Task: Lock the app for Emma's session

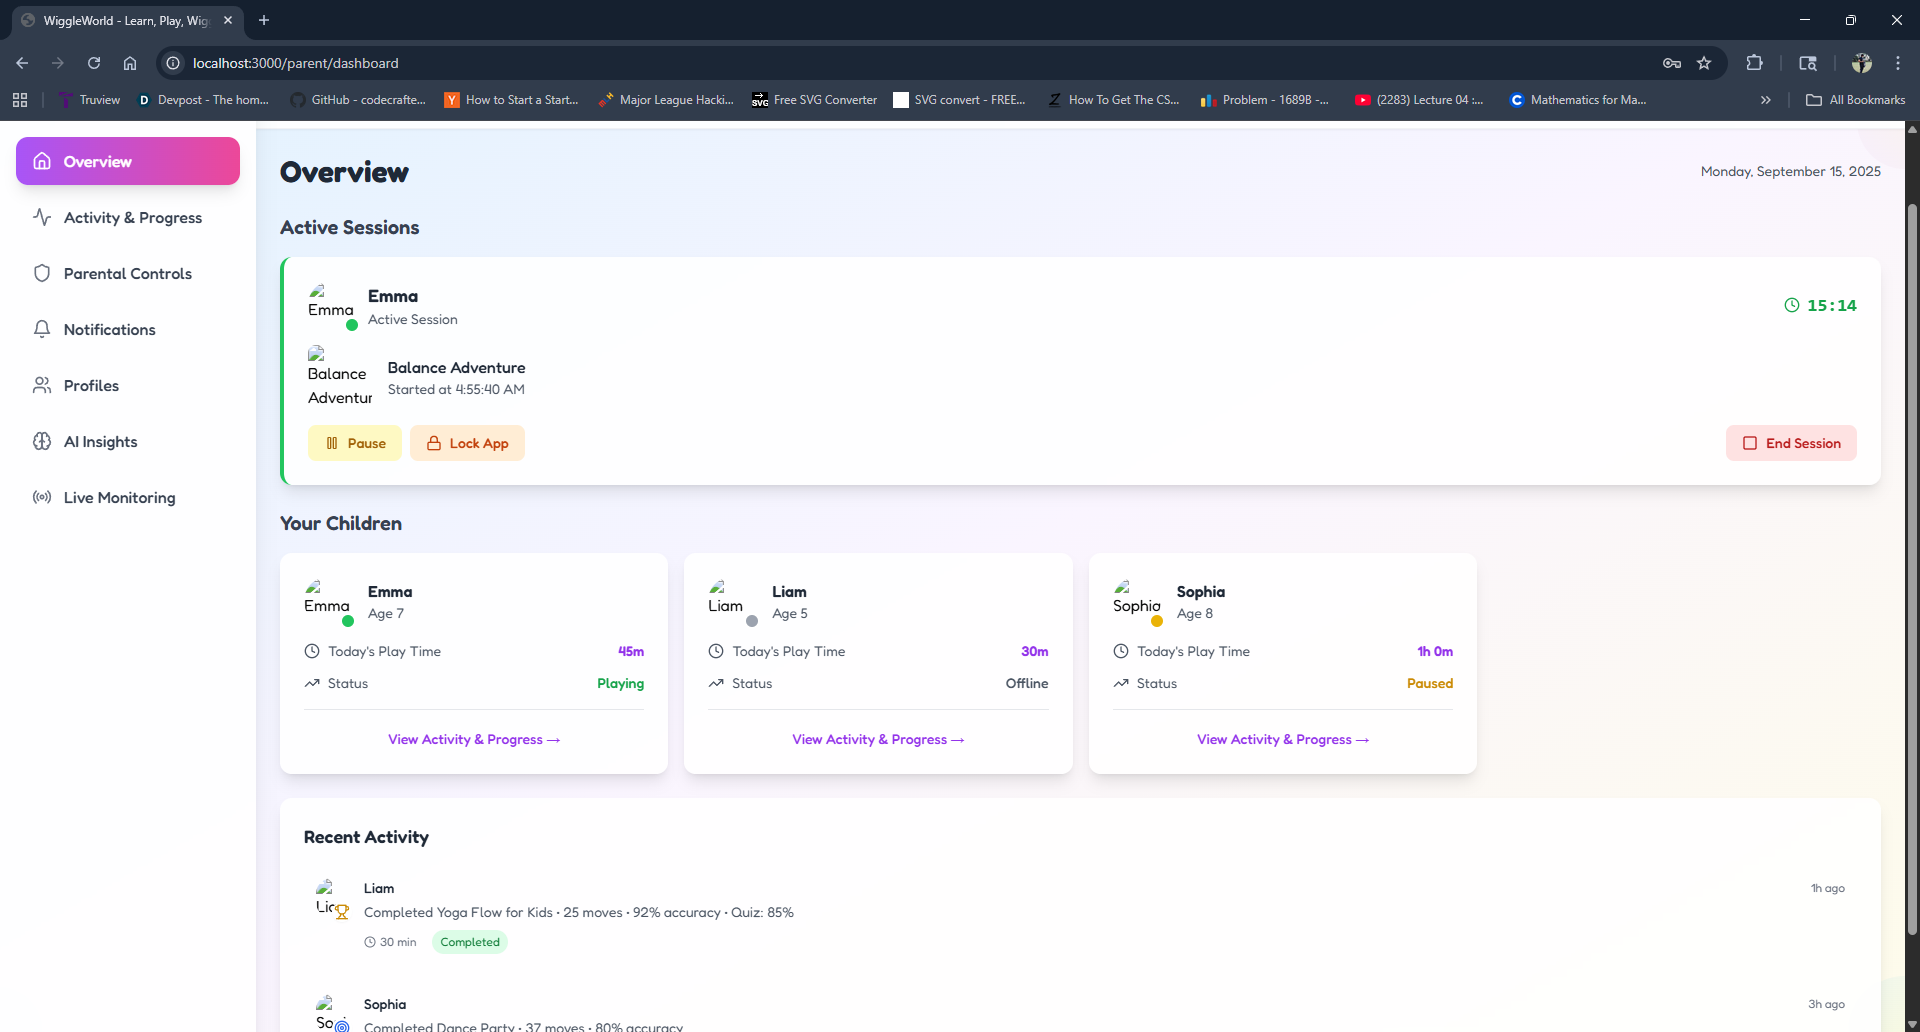Action: (x=467, y=443)
